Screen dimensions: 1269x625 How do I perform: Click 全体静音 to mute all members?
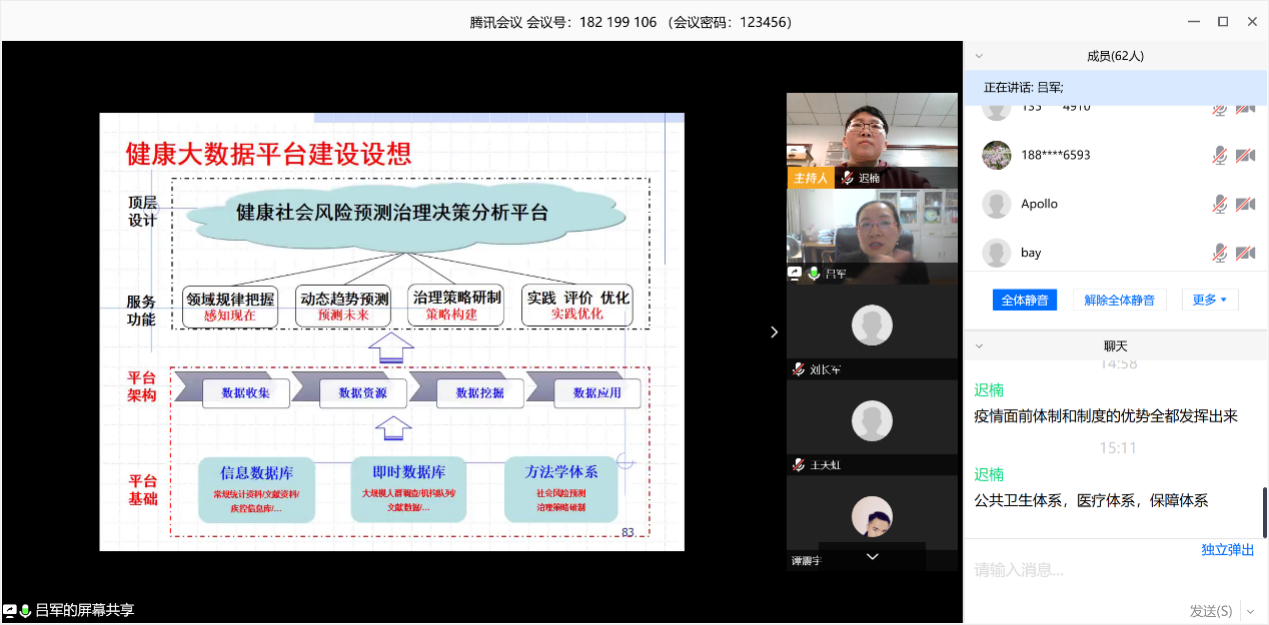pos(1024,300)
